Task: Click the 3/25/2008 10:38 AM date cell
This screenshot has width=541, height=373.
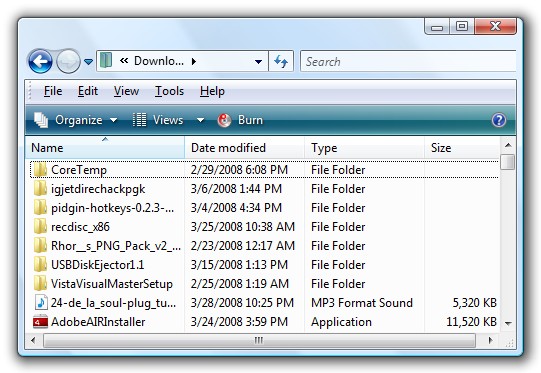Action: [243, 227]
